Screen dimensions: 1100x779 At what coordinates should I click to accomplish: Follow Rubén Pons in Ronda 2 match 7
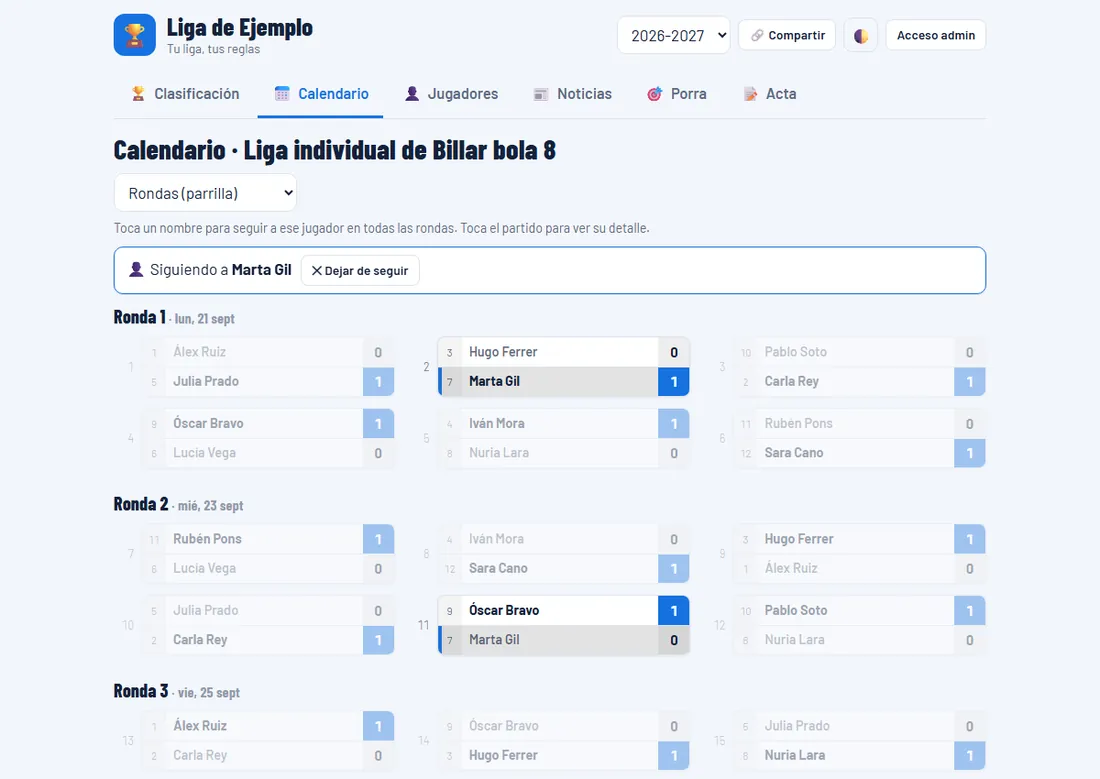point(207,539)
